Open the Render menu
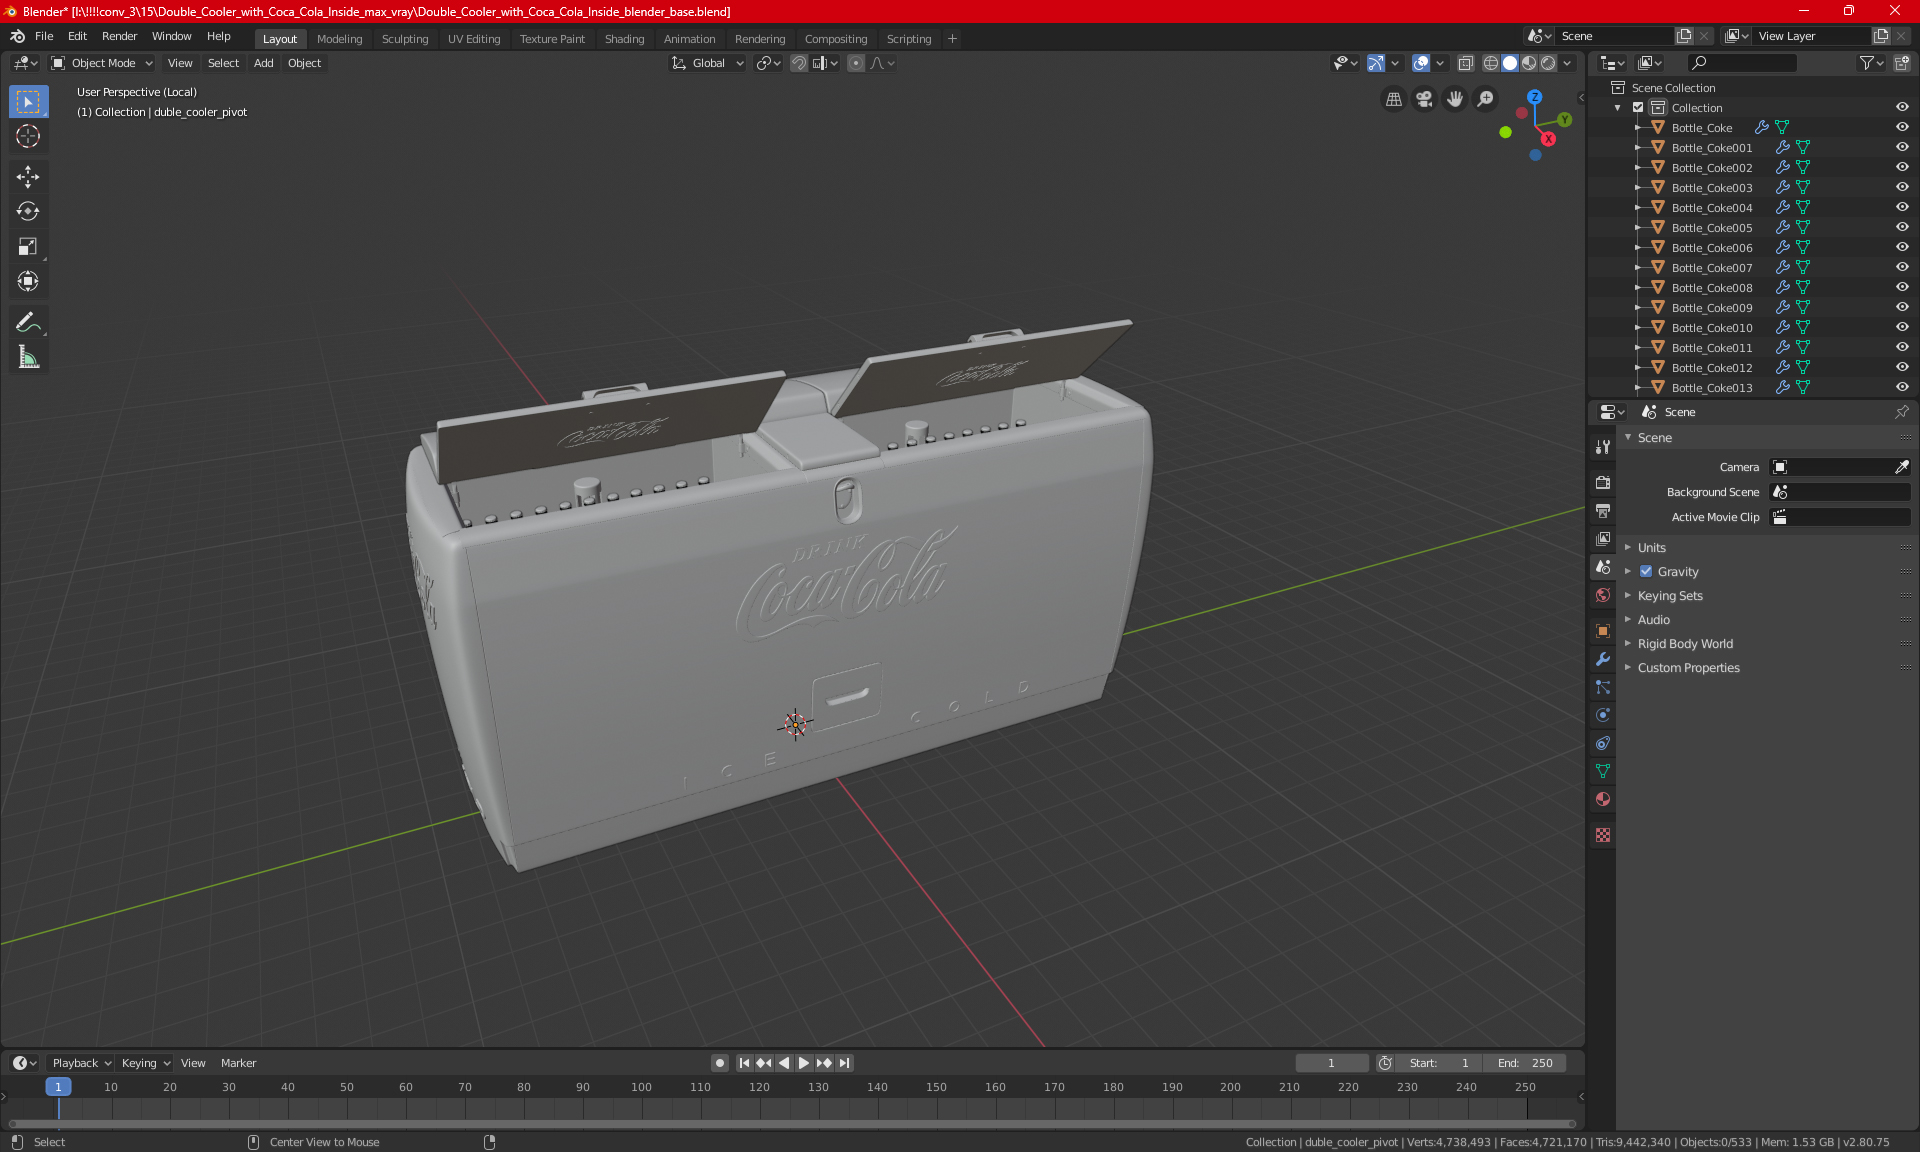The image size is (1920, 1152). [119, 36]
